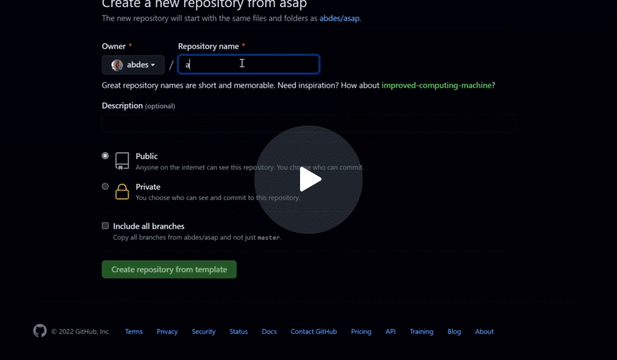The width and height of the screenshot is (617, 360).
Task: Open the Blog footer link
Action: tap(454, 332)
